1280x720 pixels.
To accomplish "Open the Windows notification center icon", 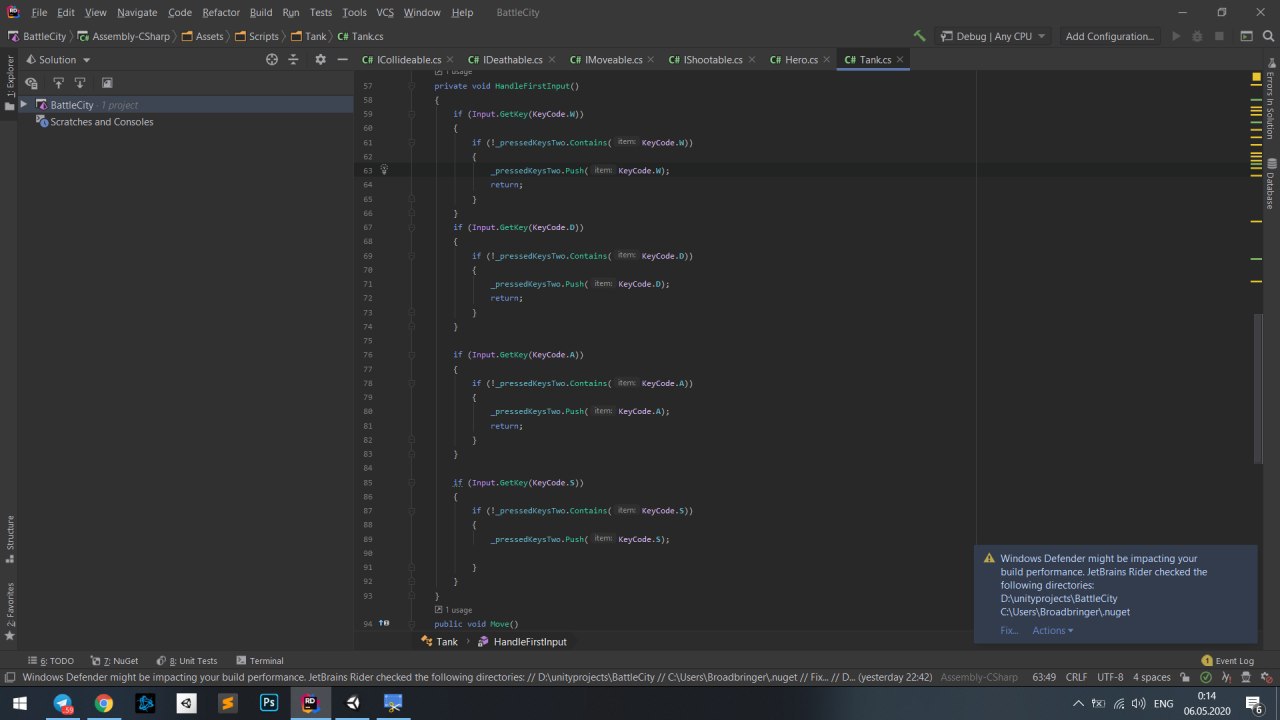I will point(1256,704).
